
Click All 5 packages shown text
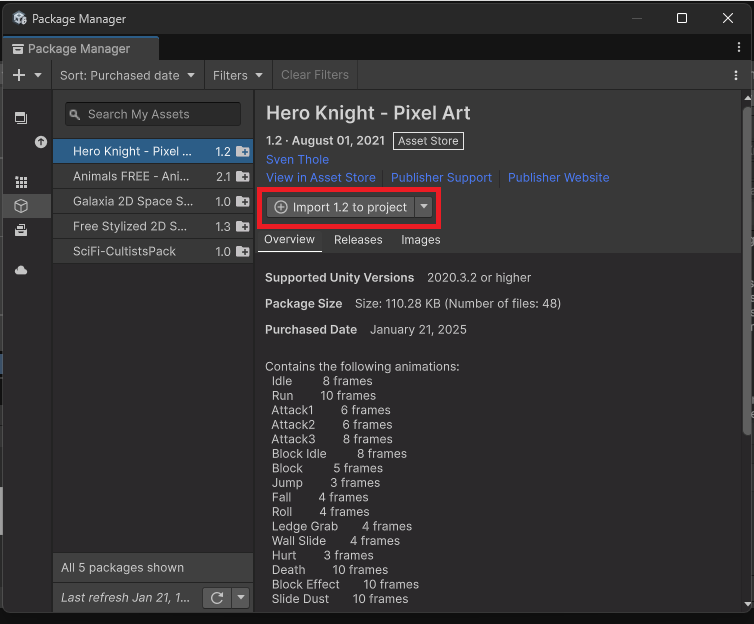point(122,568)
